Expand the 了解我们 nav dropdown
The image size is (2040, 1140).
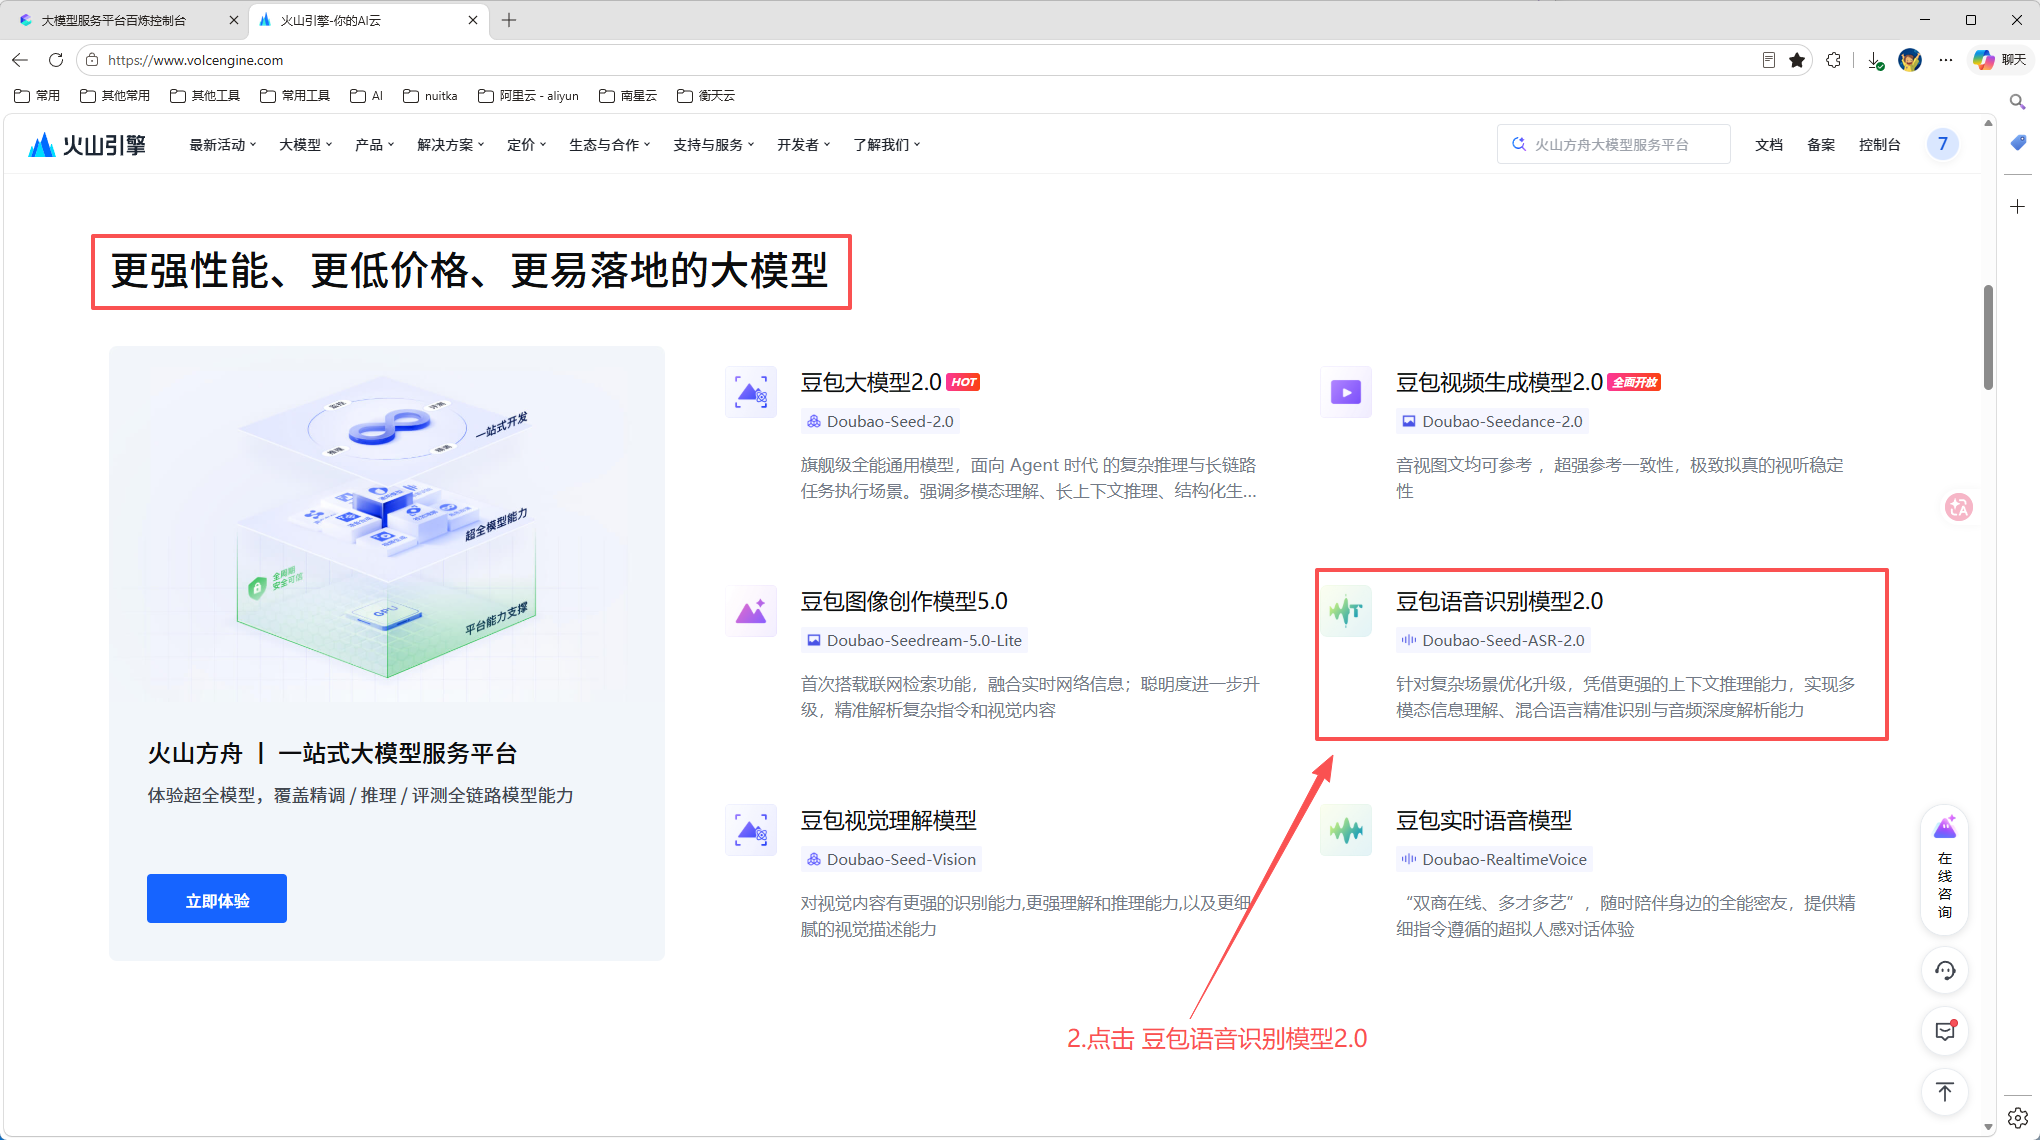pos(887,145)
